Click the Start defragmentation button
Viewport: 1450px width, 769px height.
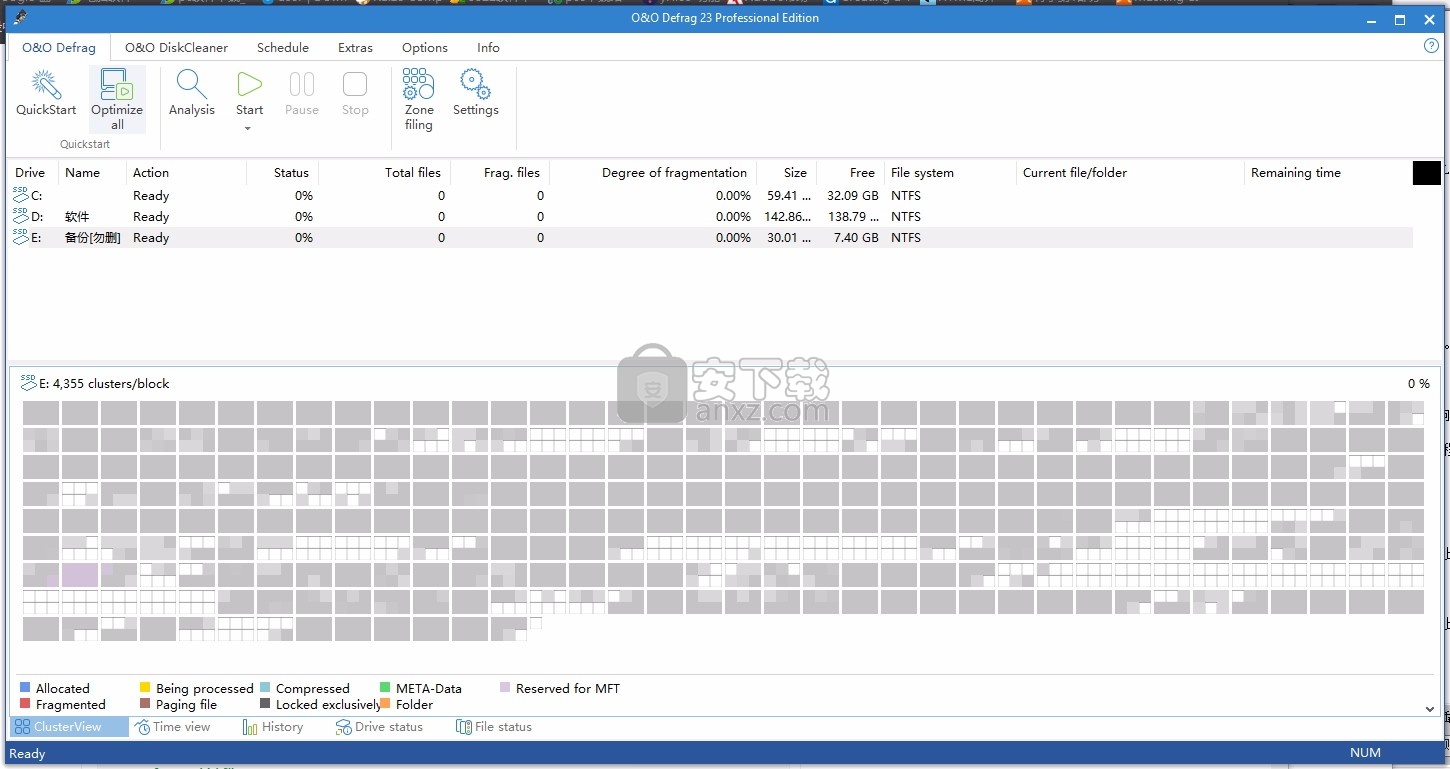pos(250,93)
